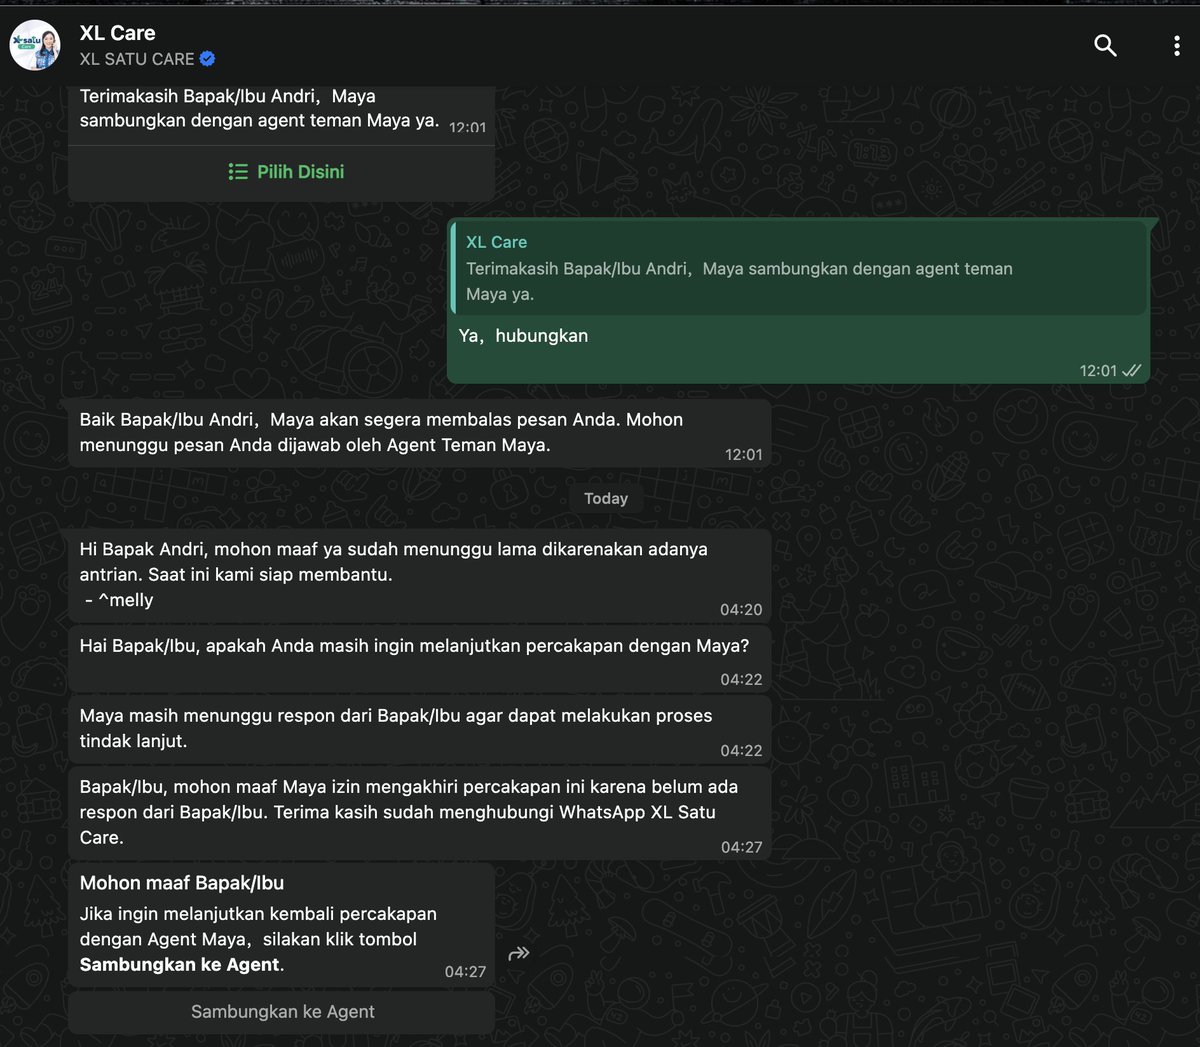Click the XL Care profile avatar
This screenshot has height=1047, width=1200.
click(x=35, y=45)
